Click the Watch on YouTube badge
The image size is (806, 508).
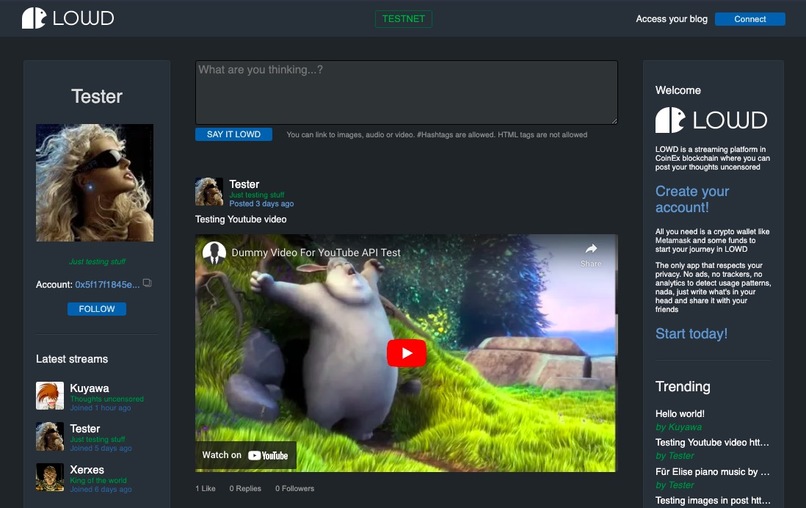[245, 455]
